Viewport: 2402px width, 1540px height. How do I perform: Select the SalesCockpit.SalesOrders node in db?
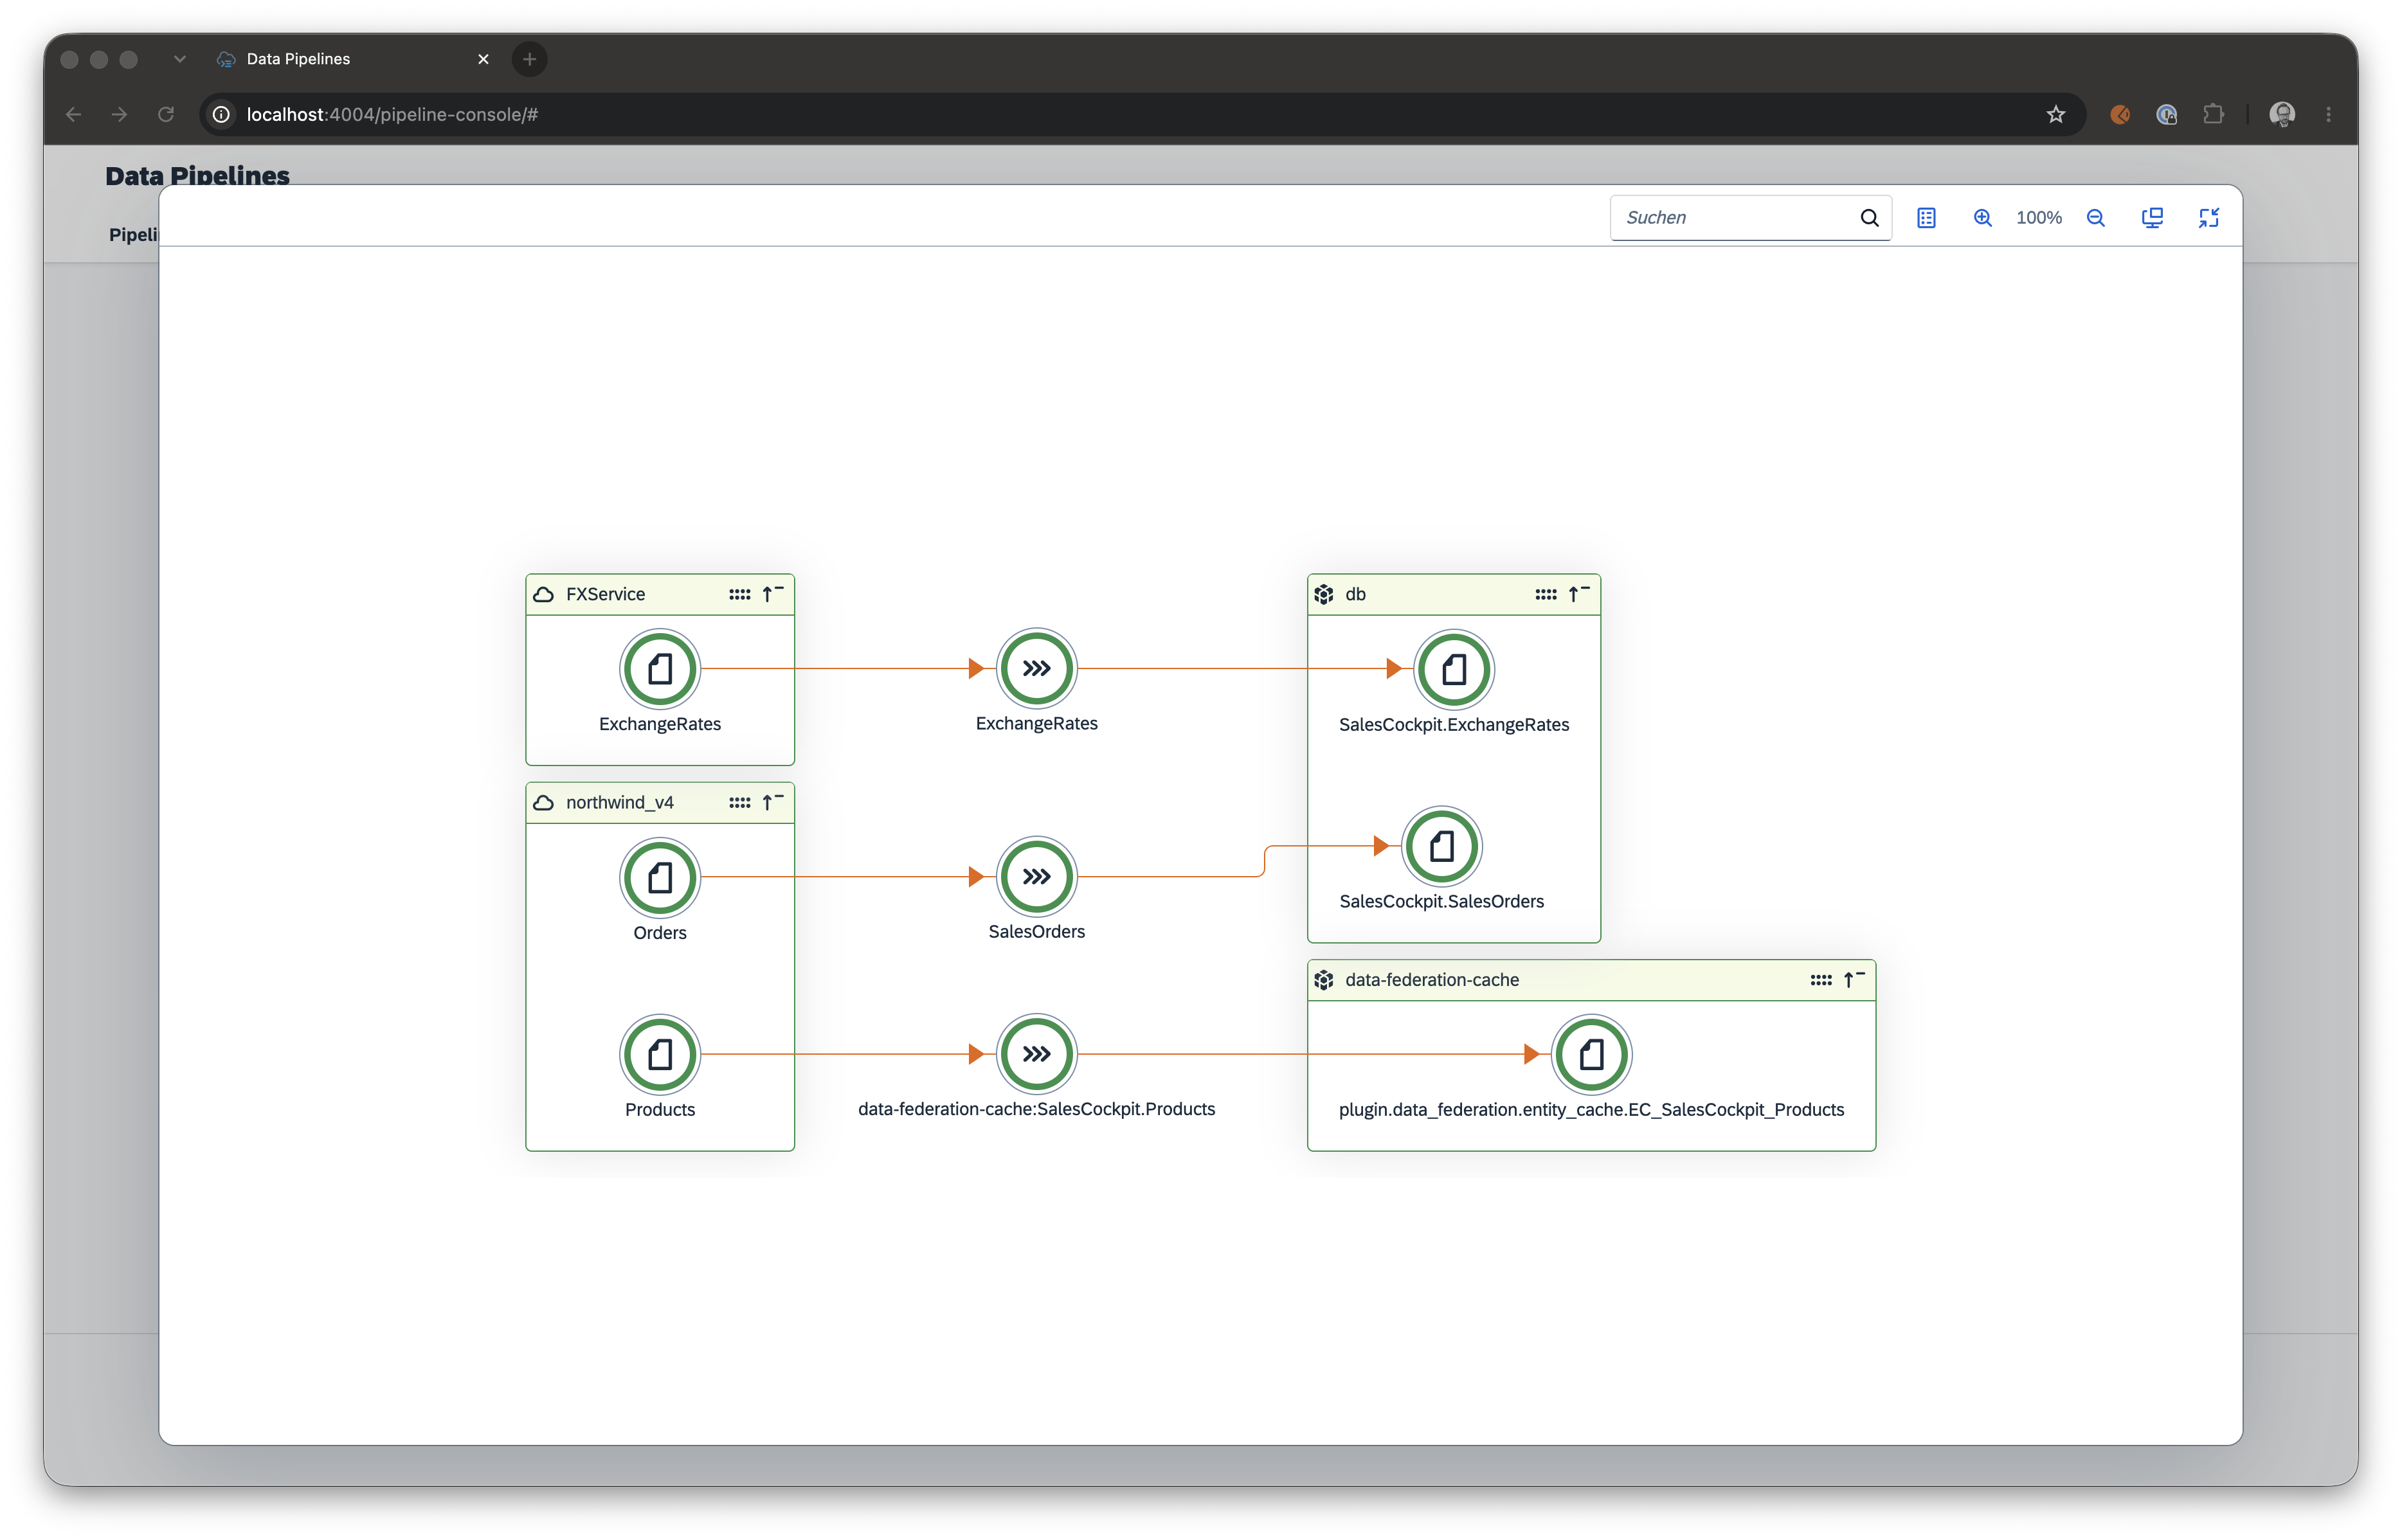(1441, 846)
